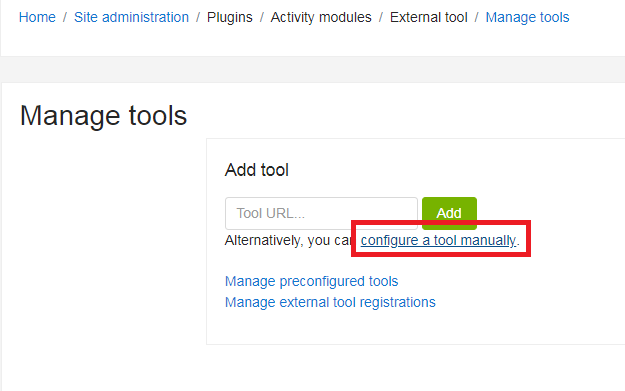Go to the Home breadcrumb link
This screenshot has height=391, width=625.
(x=37, y=17)
